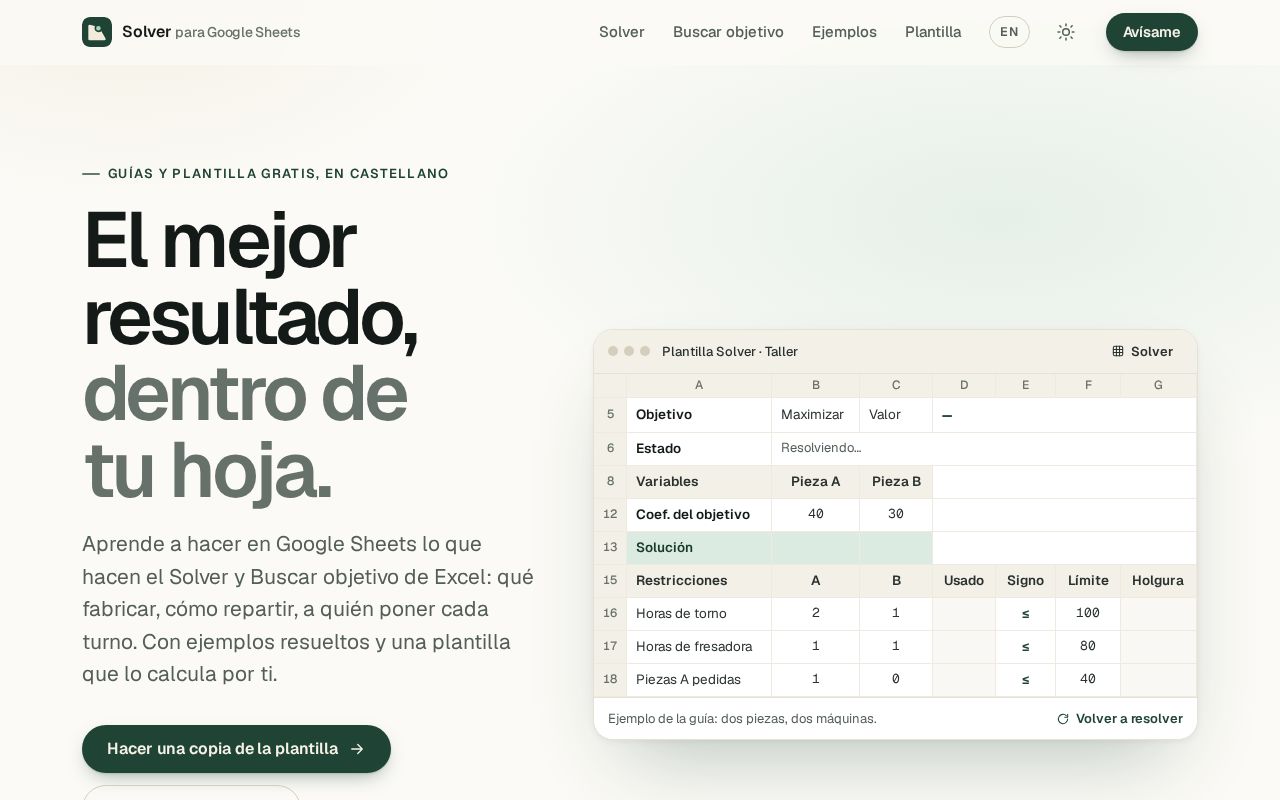Click the Coef. del objetivo label

click(x=699, y=514)
